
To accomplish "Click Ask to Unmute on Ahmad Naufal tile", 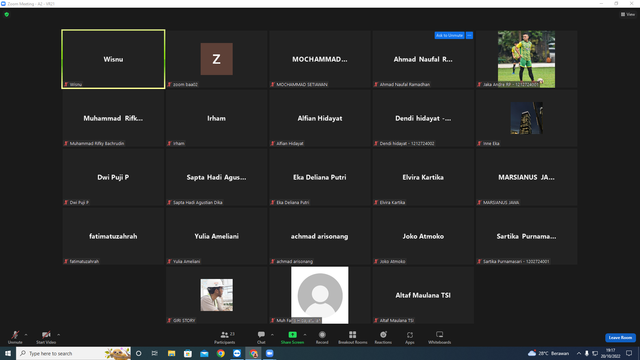I will 449,36.
